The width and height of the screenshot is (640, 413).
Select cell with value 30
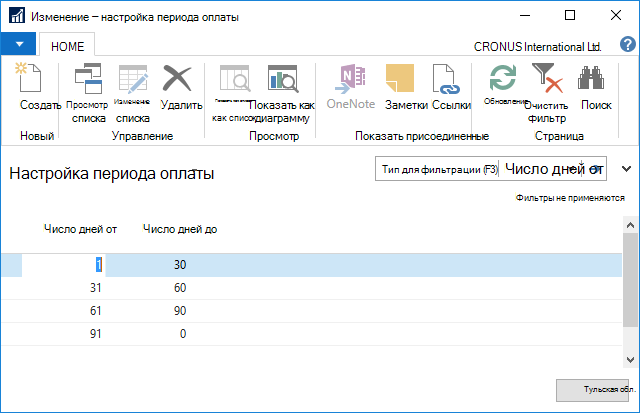[x=180, y=265]
